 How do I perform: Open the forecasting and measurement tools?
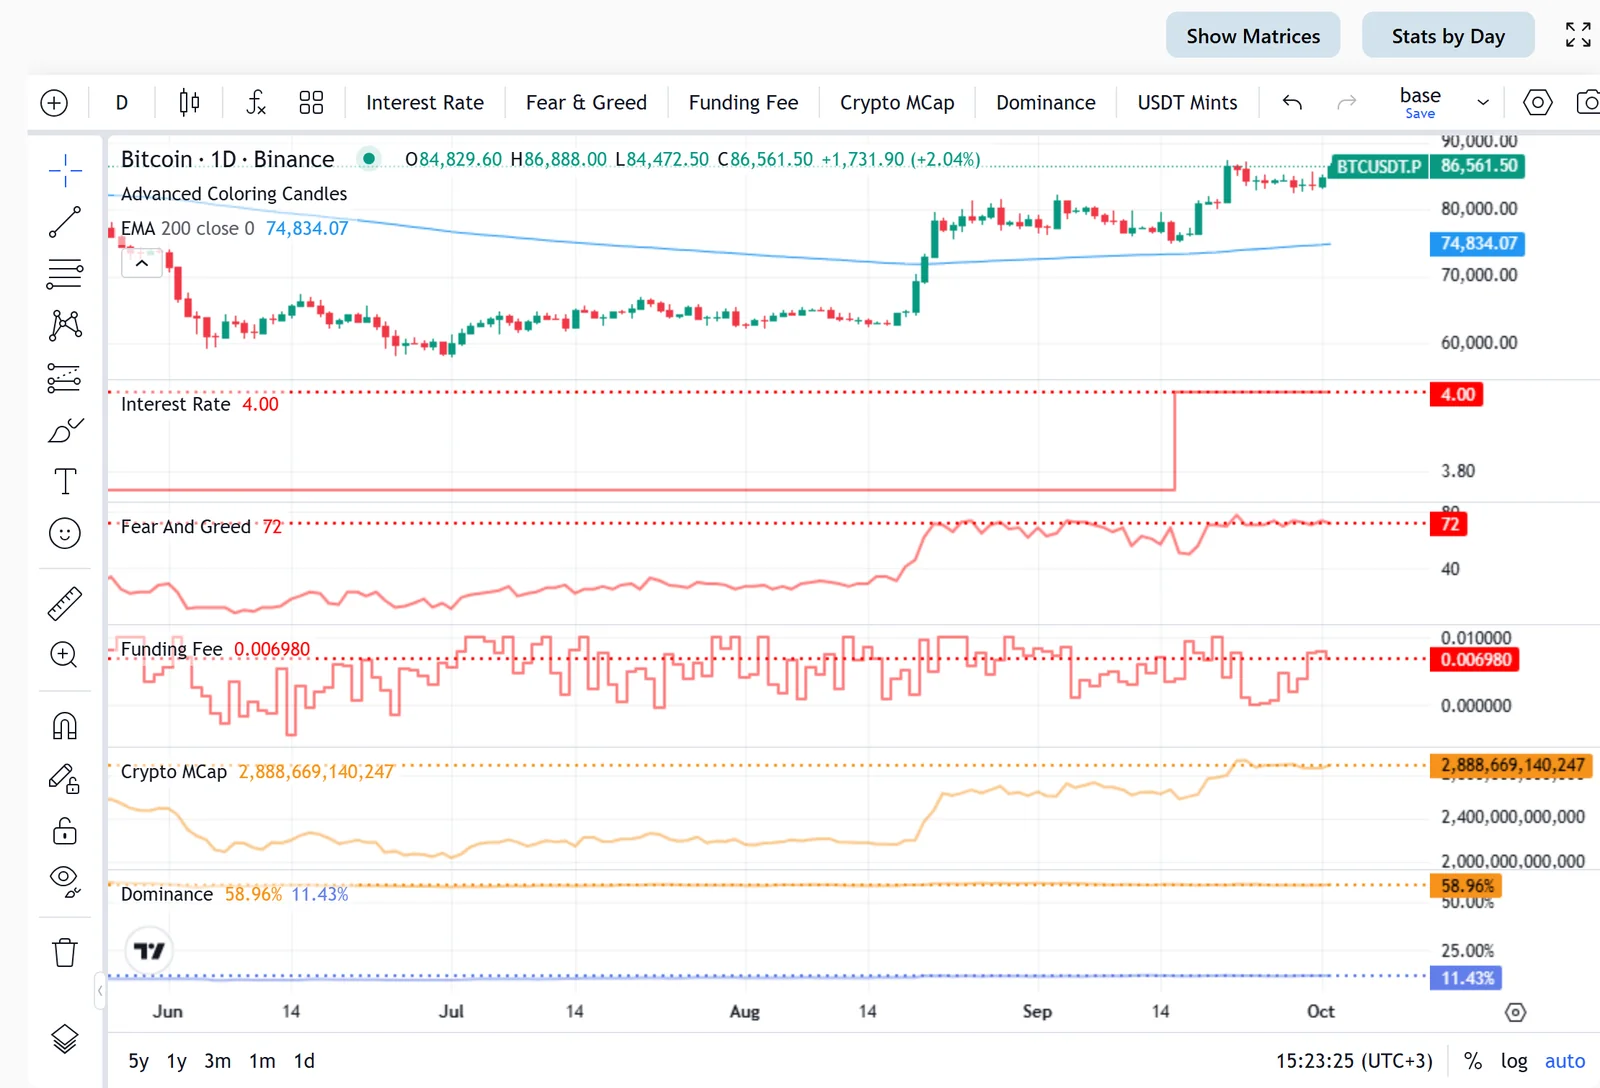pos(65,377)
